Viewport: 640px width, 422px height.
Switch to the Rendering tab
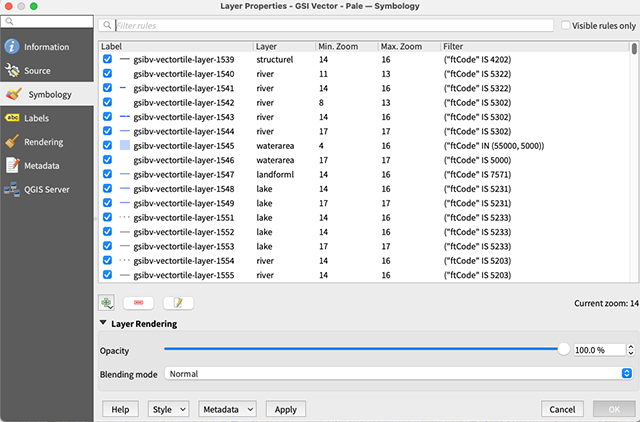(47, 142)
